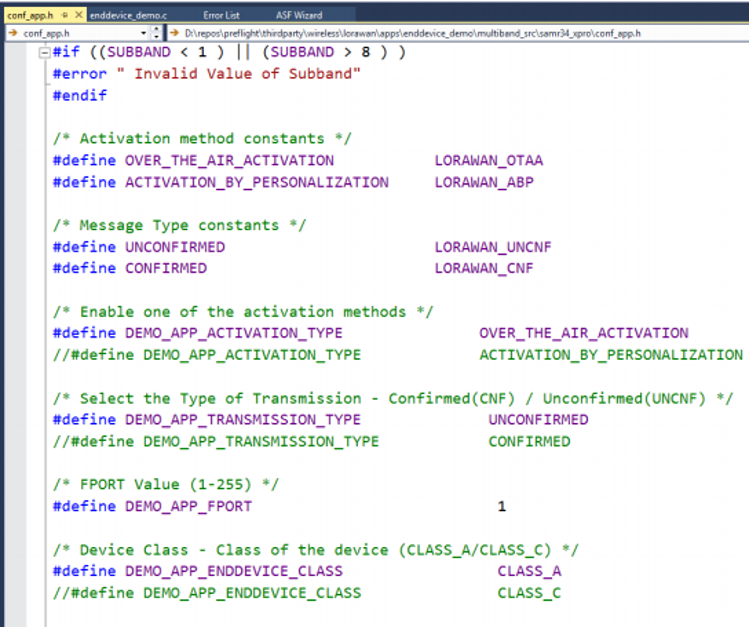Click the FPORT Value (1-255) comment
749x627 pixels.
(166, 484)
